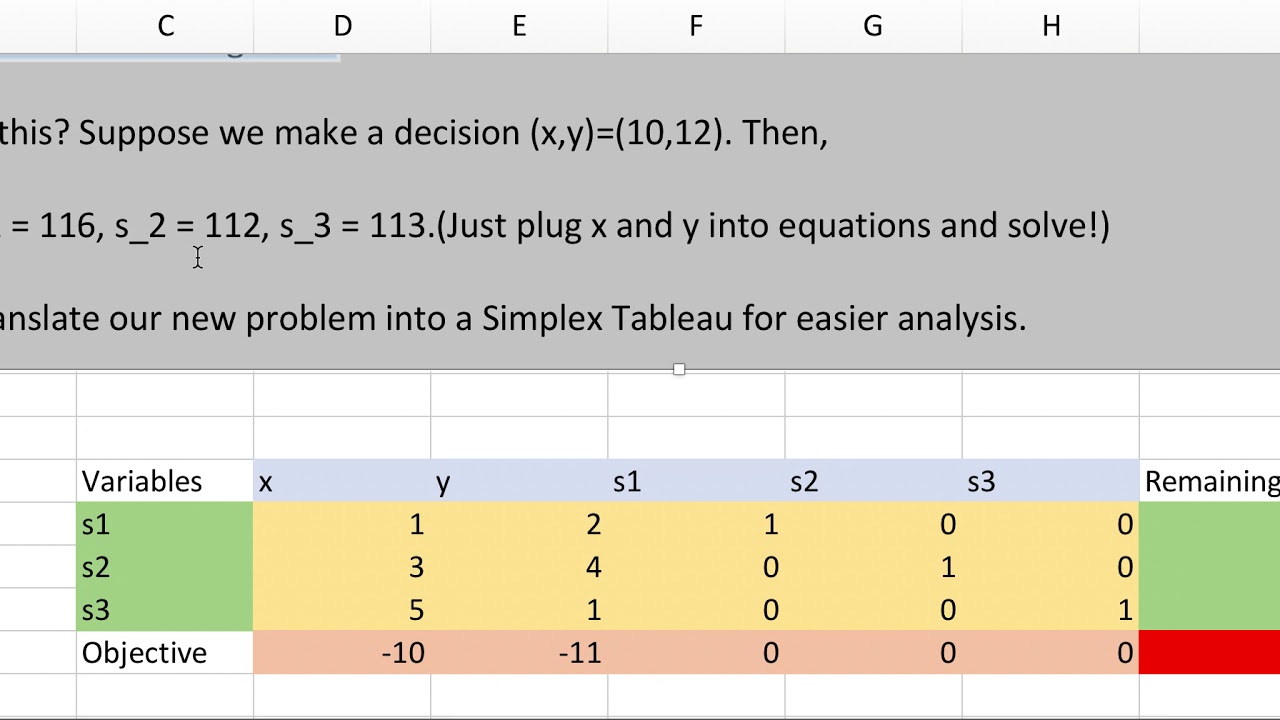Select column F header

696,26
